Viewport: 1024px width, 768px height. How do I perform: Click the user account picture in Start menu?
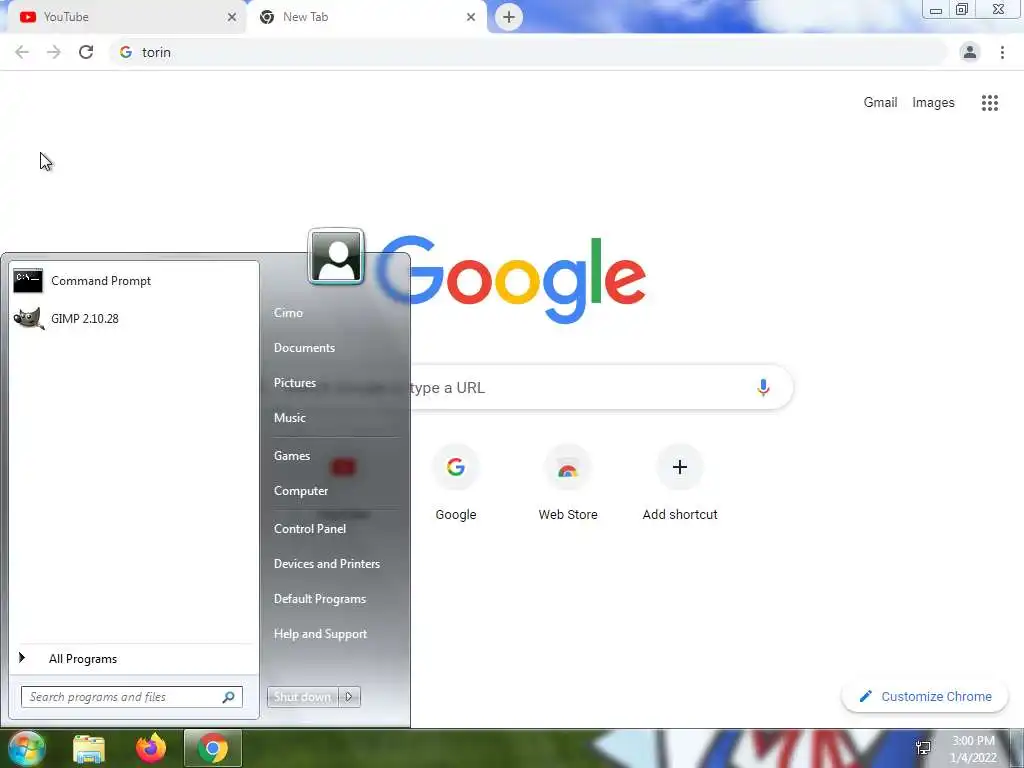click(336, 257)
